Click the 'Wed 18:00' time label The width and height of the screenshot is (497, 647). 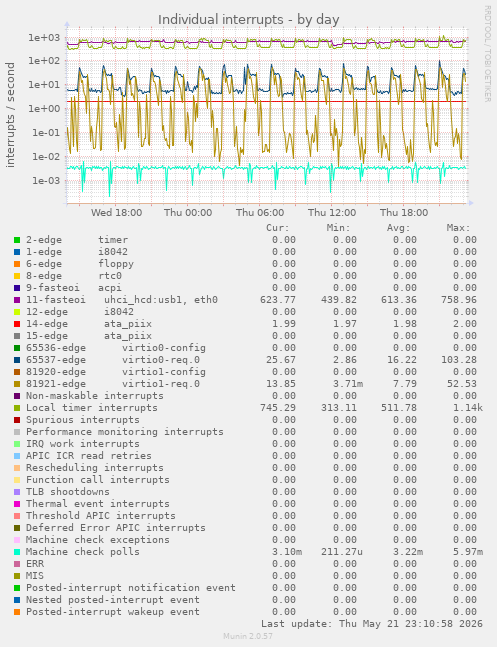pos(116,213)
